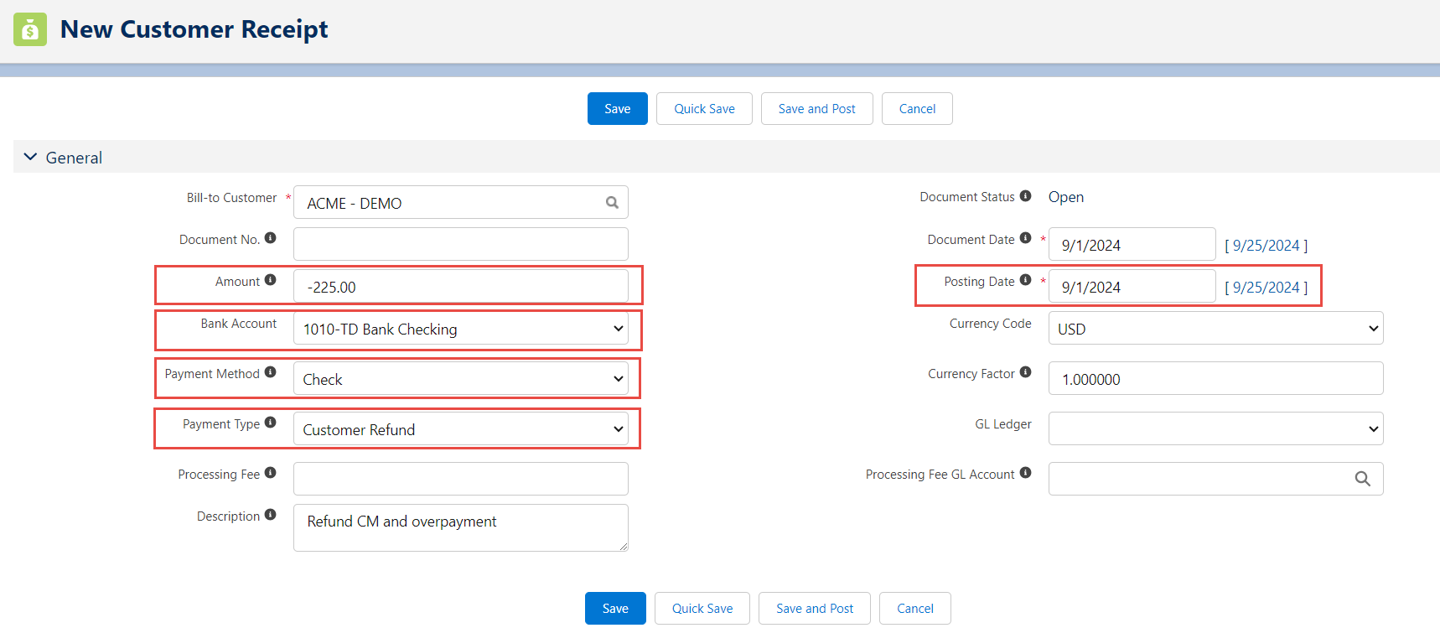Open the empty GL Ledger dropdown

pyautogui.click(x=1216, y=428)
